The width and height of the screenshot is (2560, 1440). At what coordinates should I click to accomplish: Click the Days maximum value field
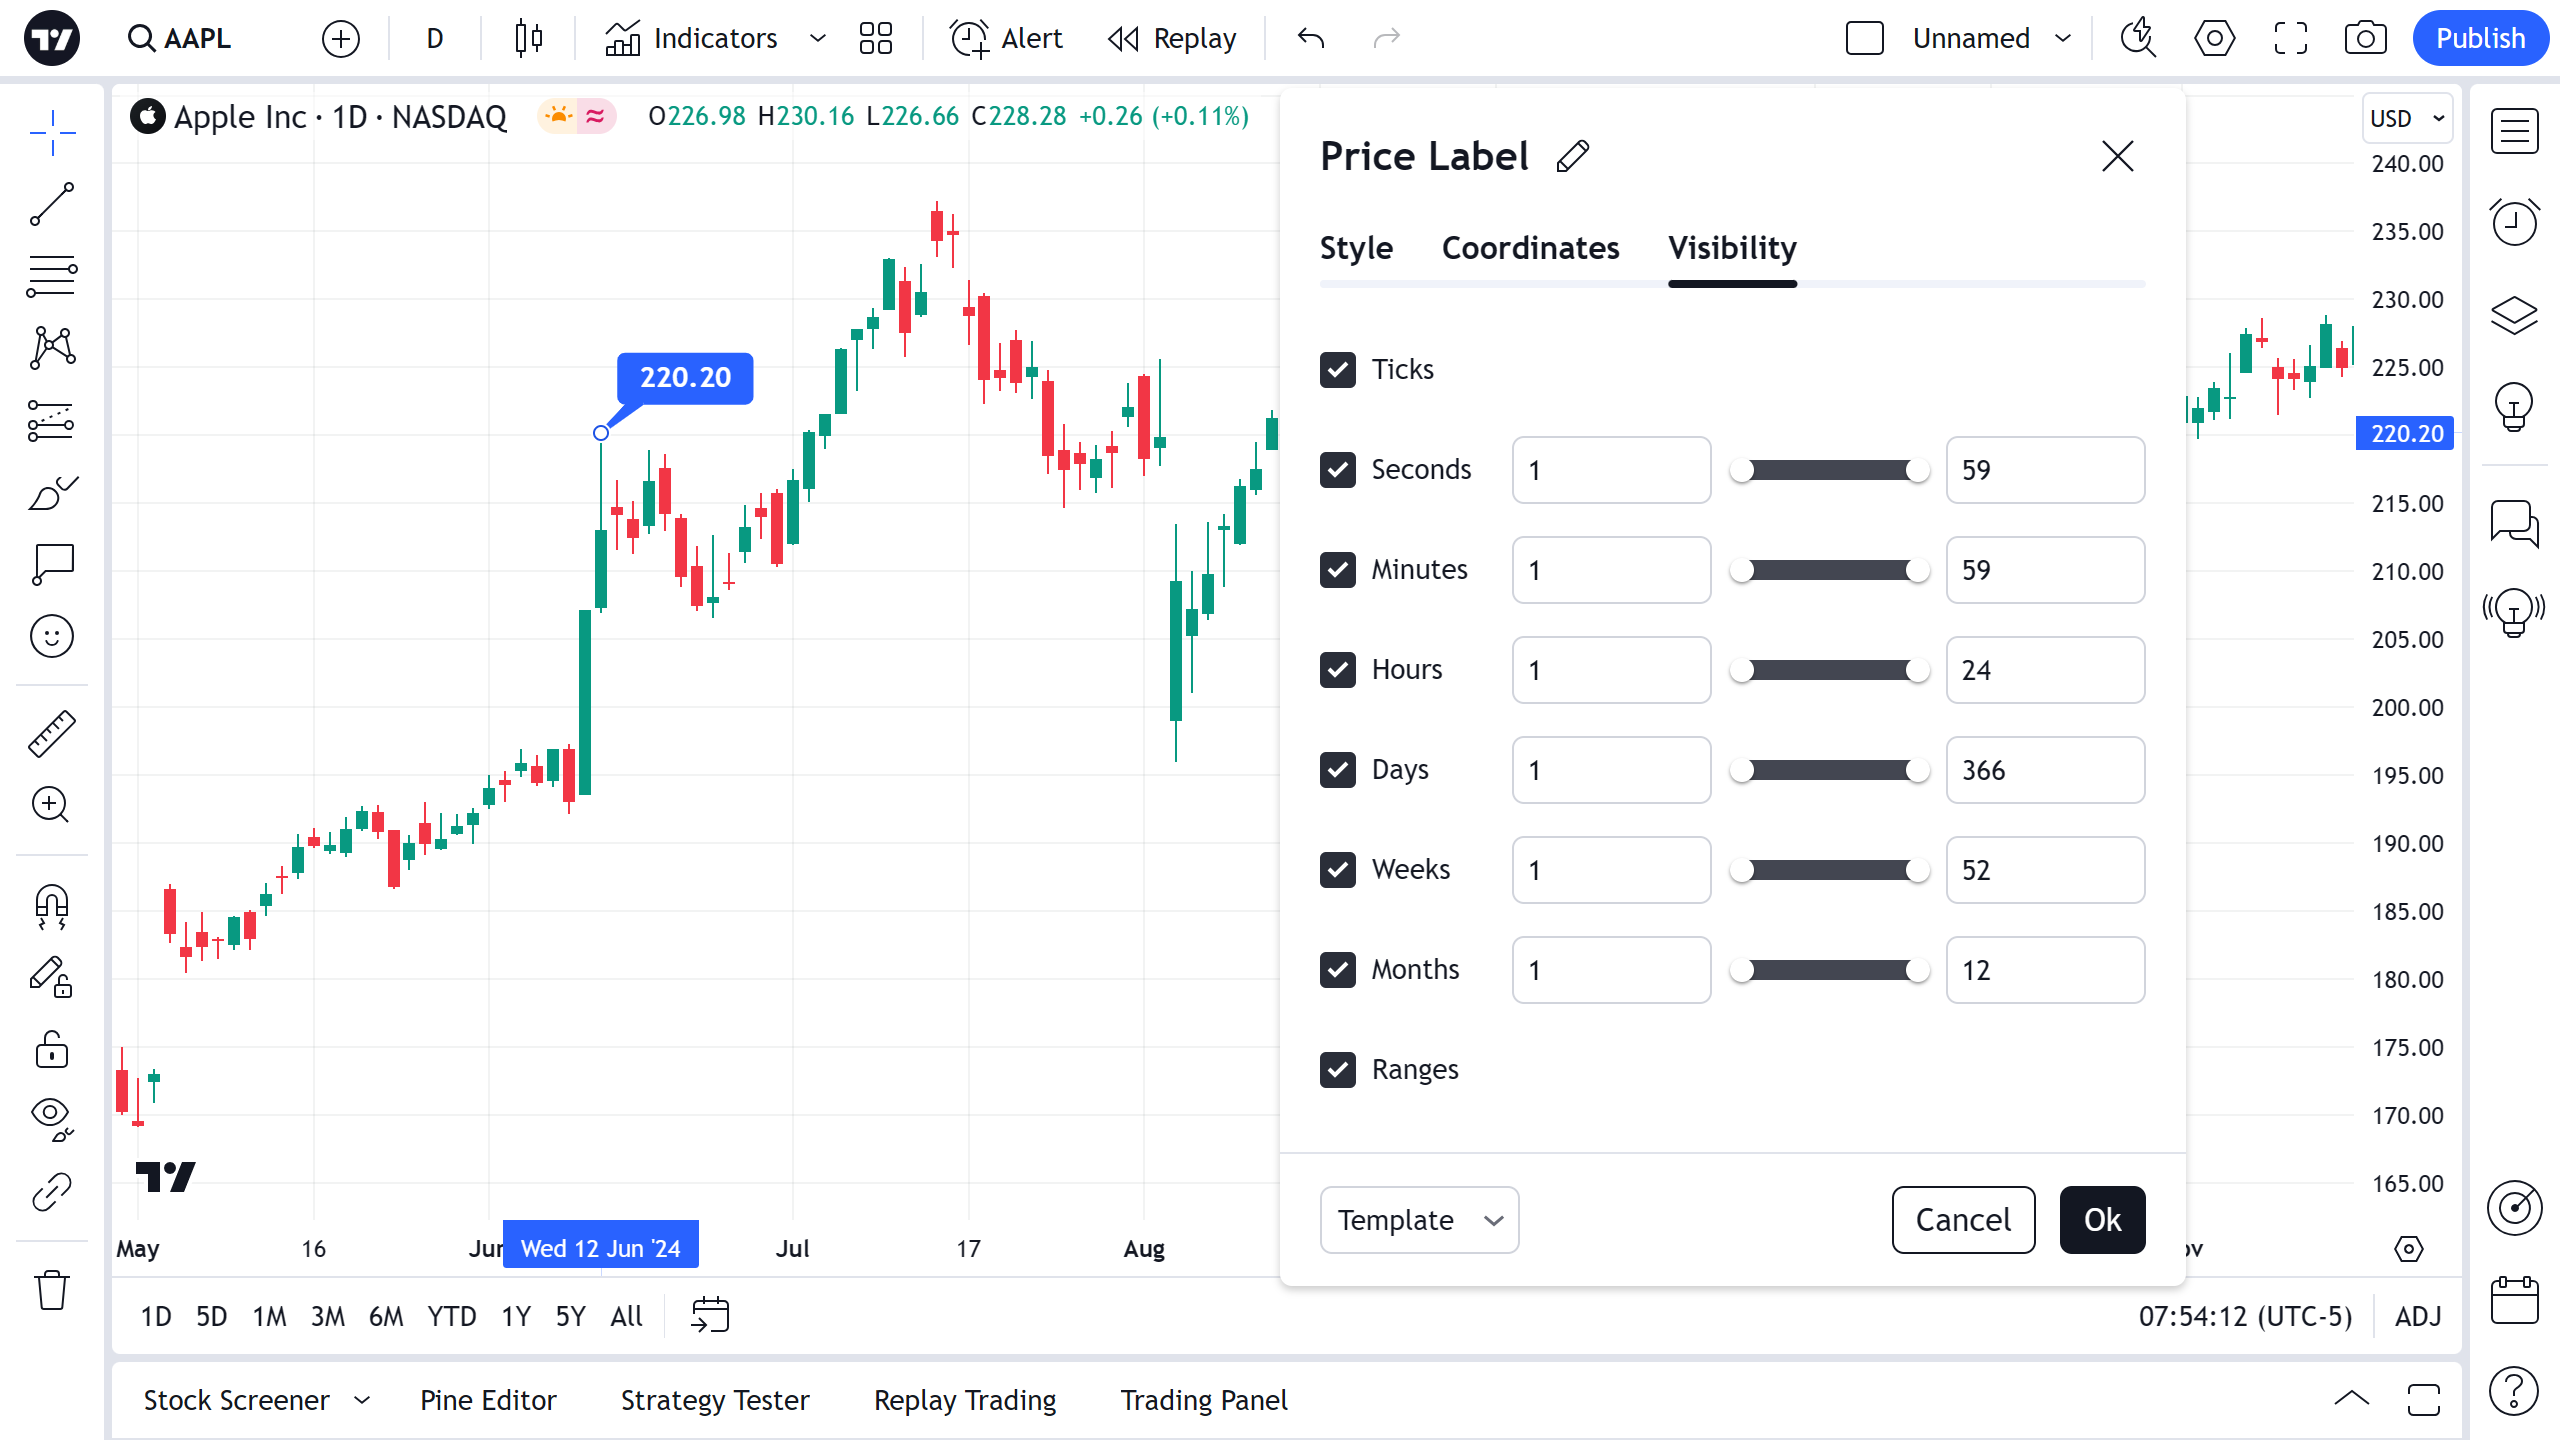pos(2045,770)
